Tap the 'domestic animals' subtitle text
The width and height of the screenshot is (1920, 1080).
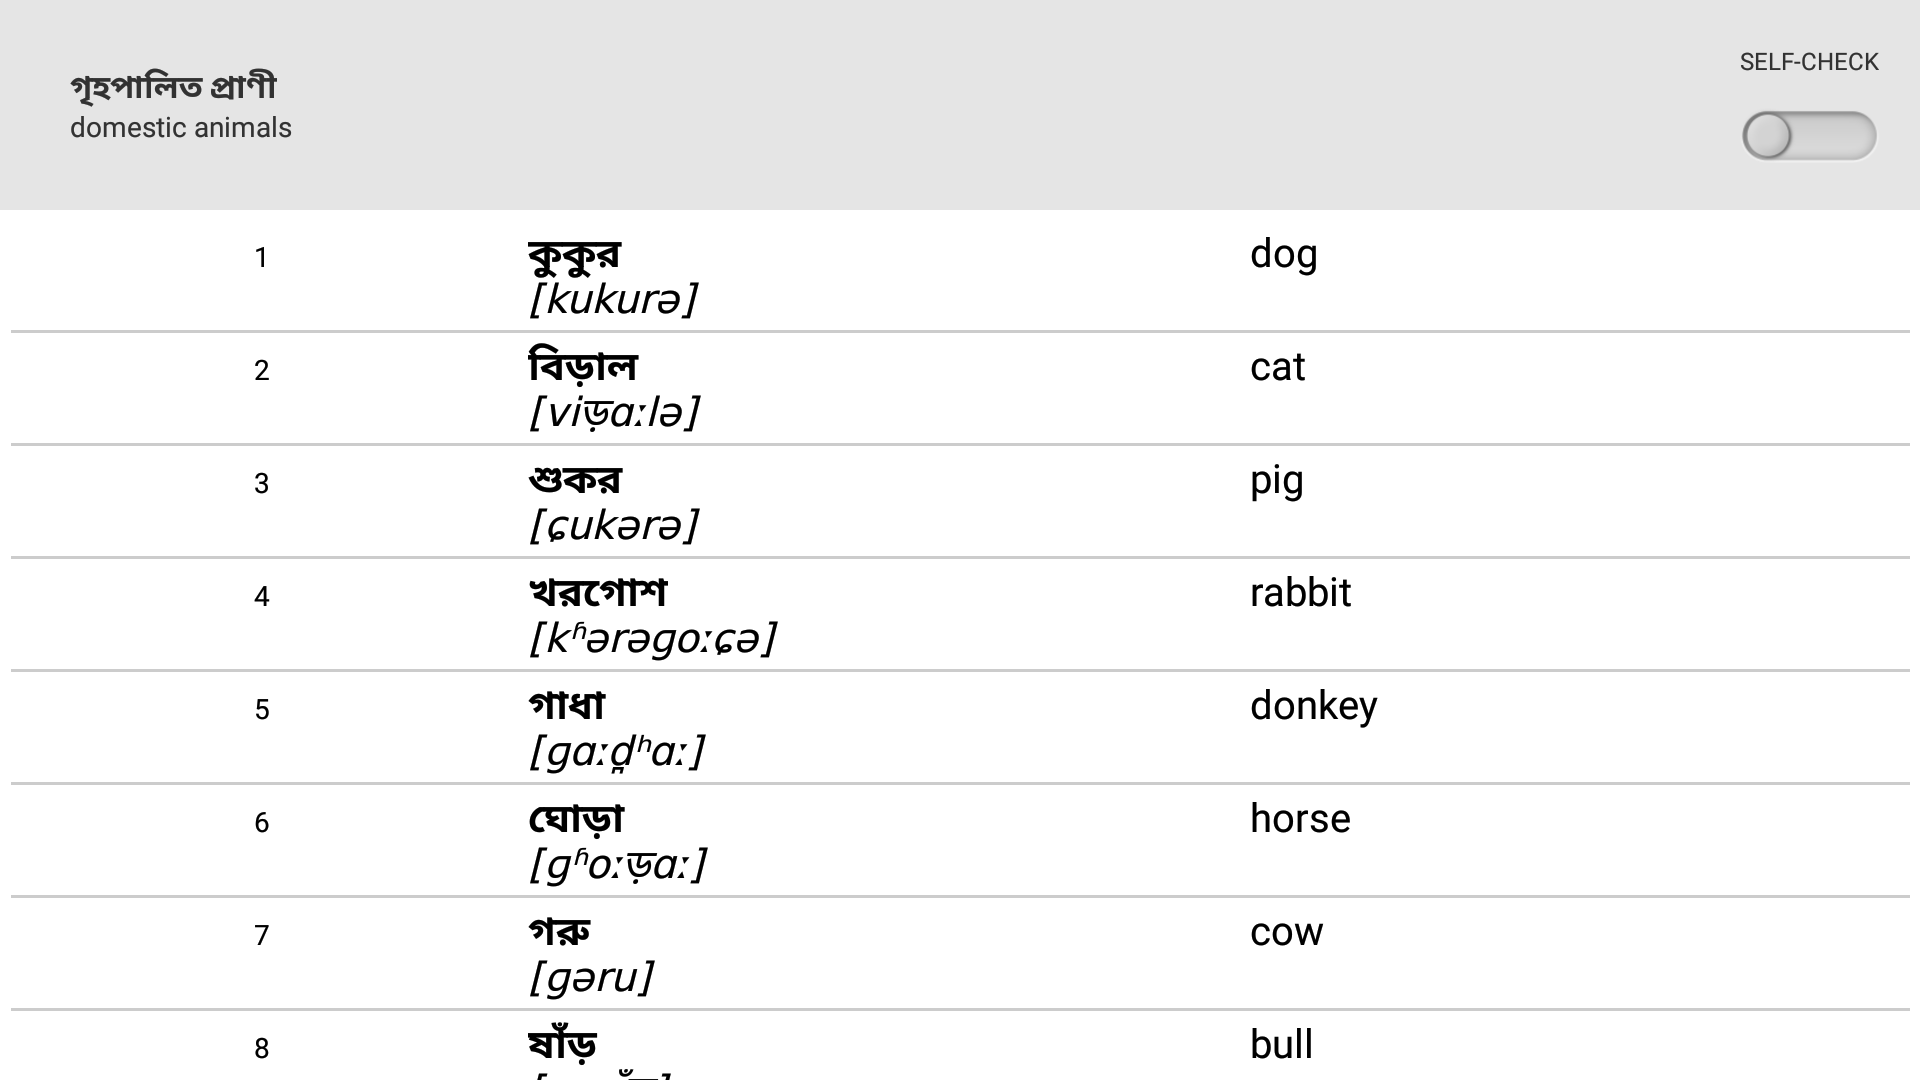pos(180,128)
